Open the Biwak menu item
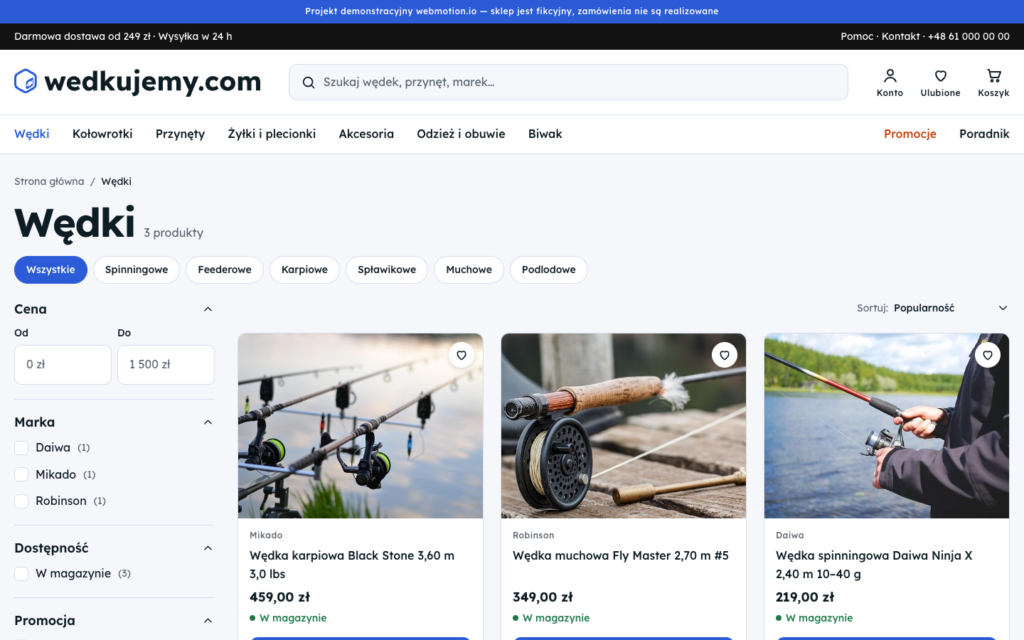Image resolution: width=1024 pixels, height=640 pixels. tap(545, 134)
